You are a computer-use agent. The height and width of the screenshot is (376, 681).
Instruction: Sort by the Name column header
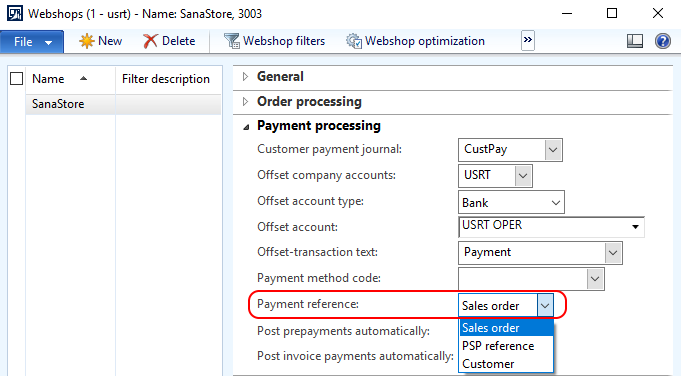coord(70,79)
